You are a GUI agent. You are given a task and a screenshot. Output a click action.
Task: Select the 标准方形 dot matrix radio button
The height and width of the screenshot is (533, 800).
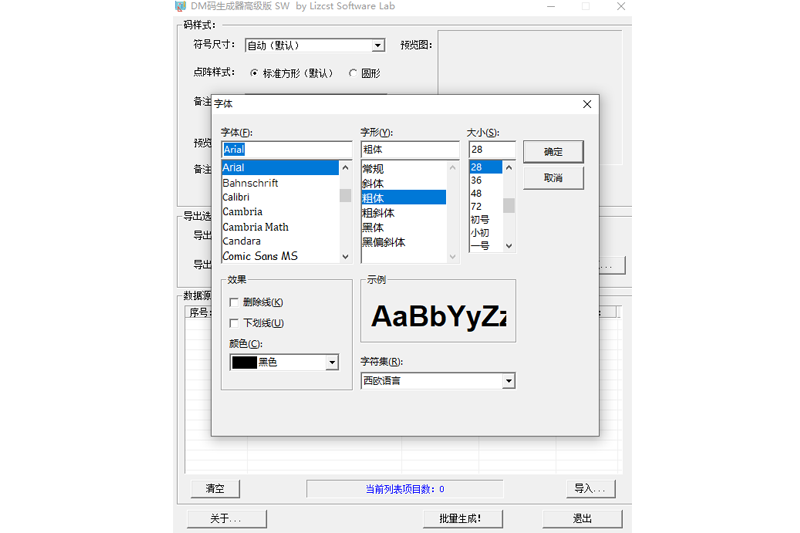(254, 73)
